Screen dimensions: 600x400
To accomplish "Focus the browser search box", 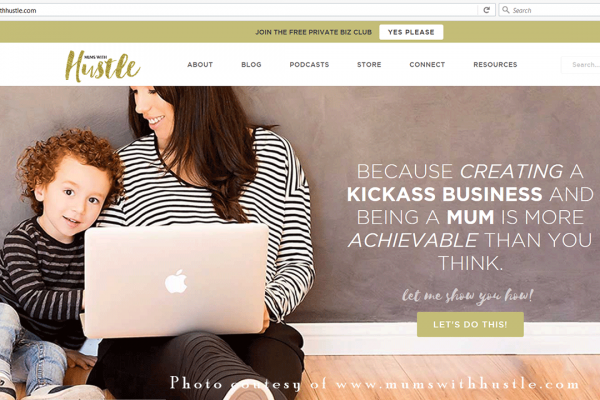I will (x=549, y=10).
